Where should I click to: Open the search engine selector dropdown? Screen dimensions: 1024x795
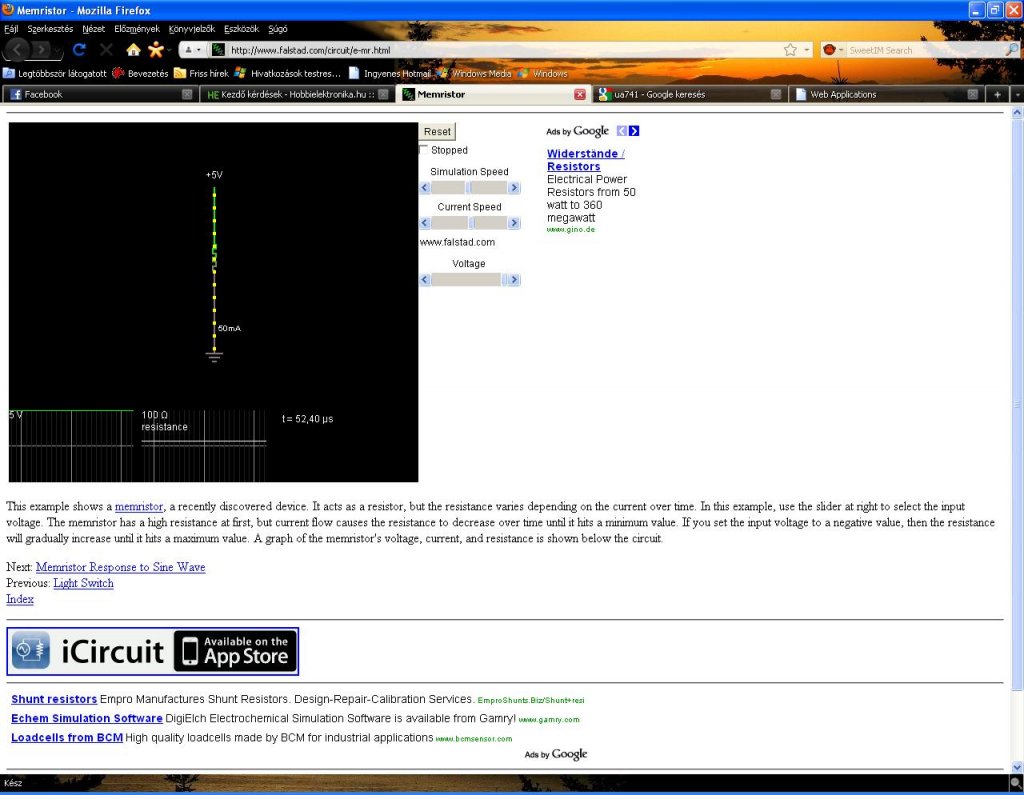pyautogui.click(x=841, y=50)
